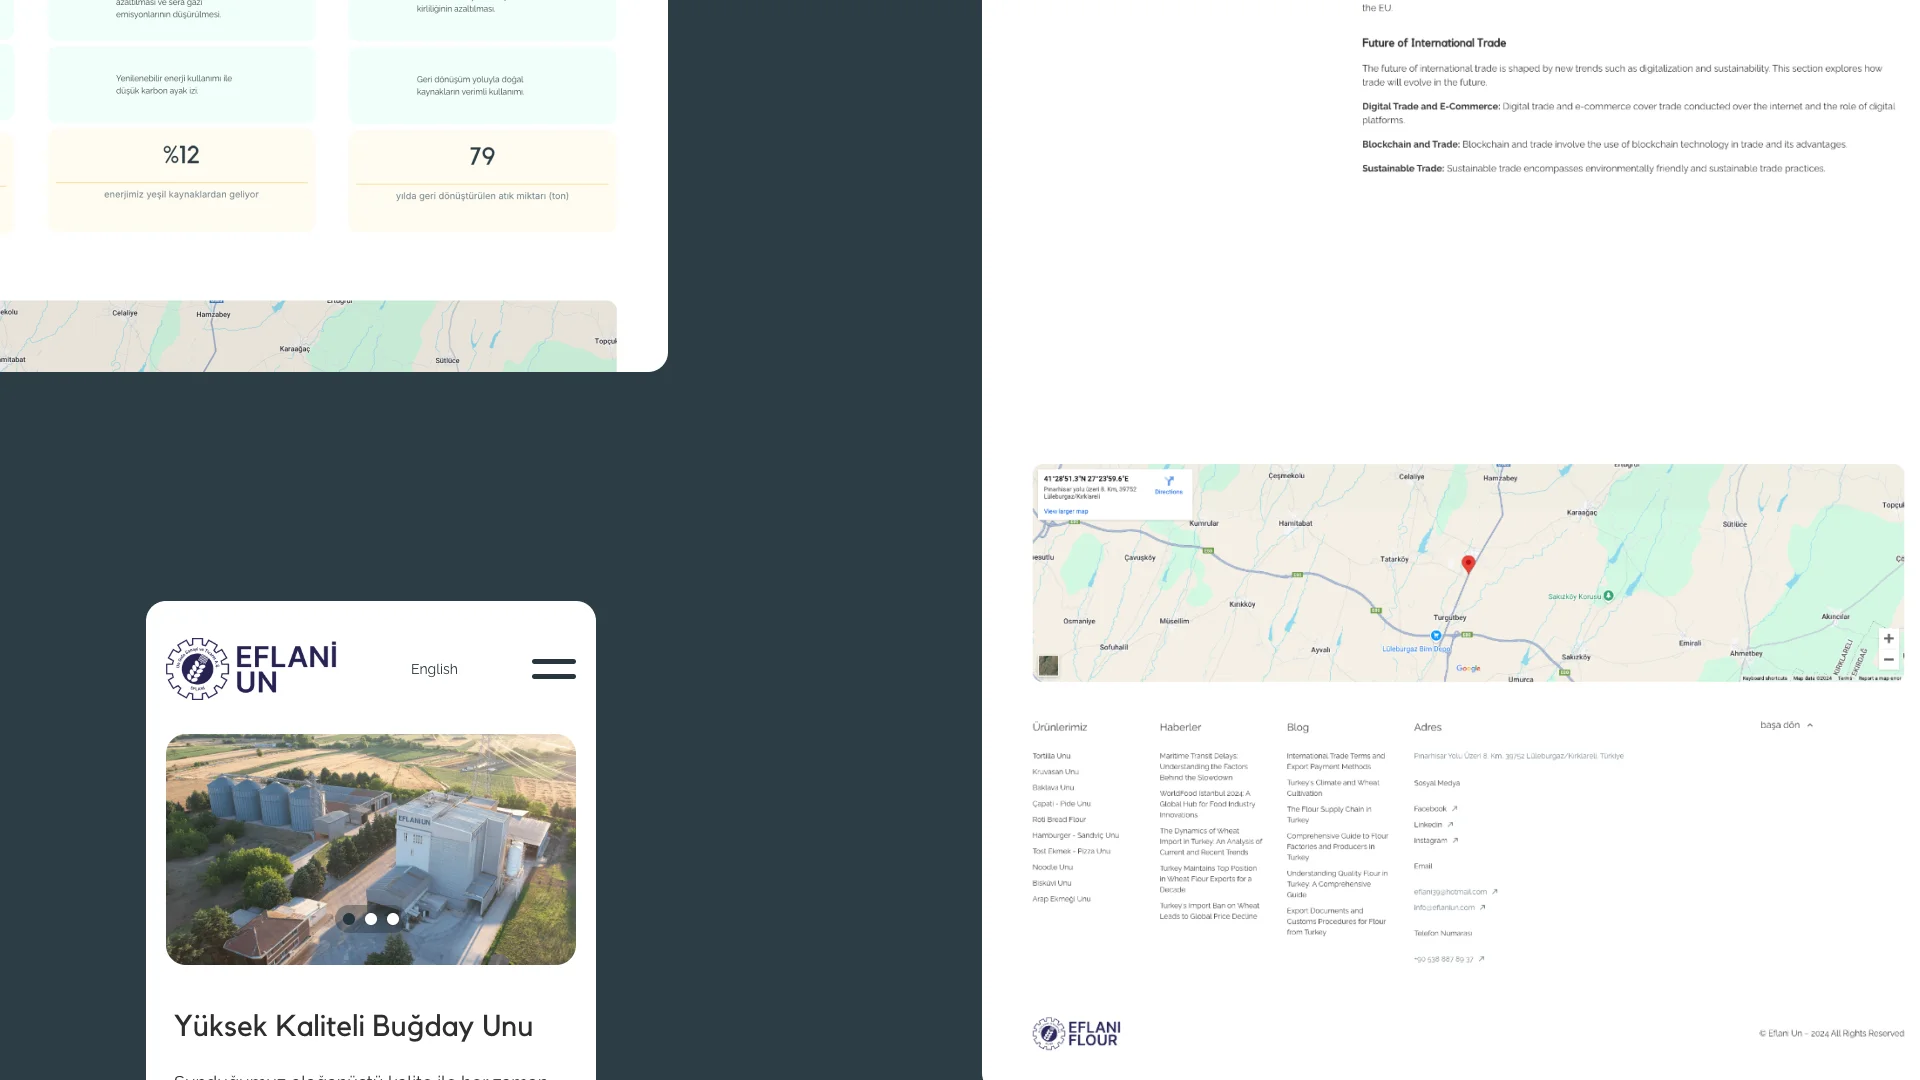
Task: Toggle satellite view thumbnail on map
Action: coord(1048,665)
